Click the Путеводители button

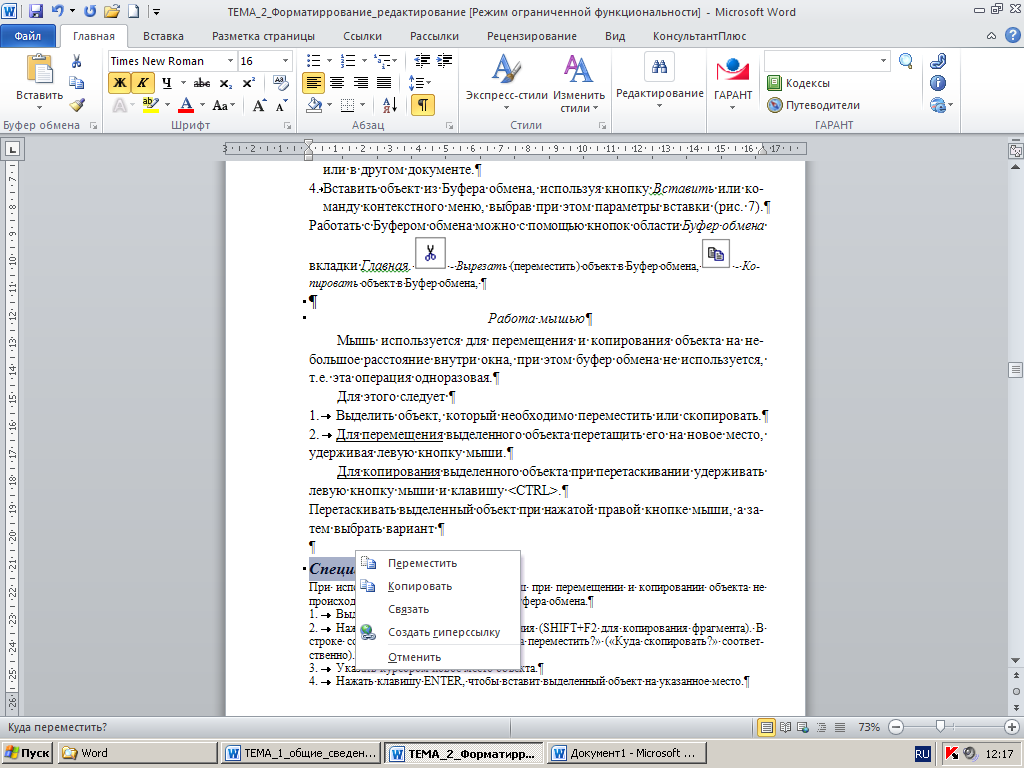pos(814,105)
